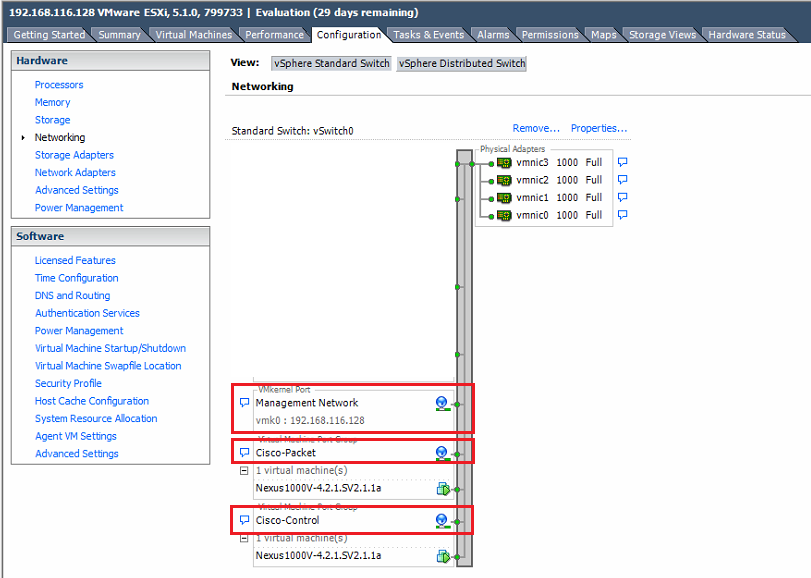811x578 pixels.
Task: Click the globe port icon for Management Network
Action: coord(442,404)
